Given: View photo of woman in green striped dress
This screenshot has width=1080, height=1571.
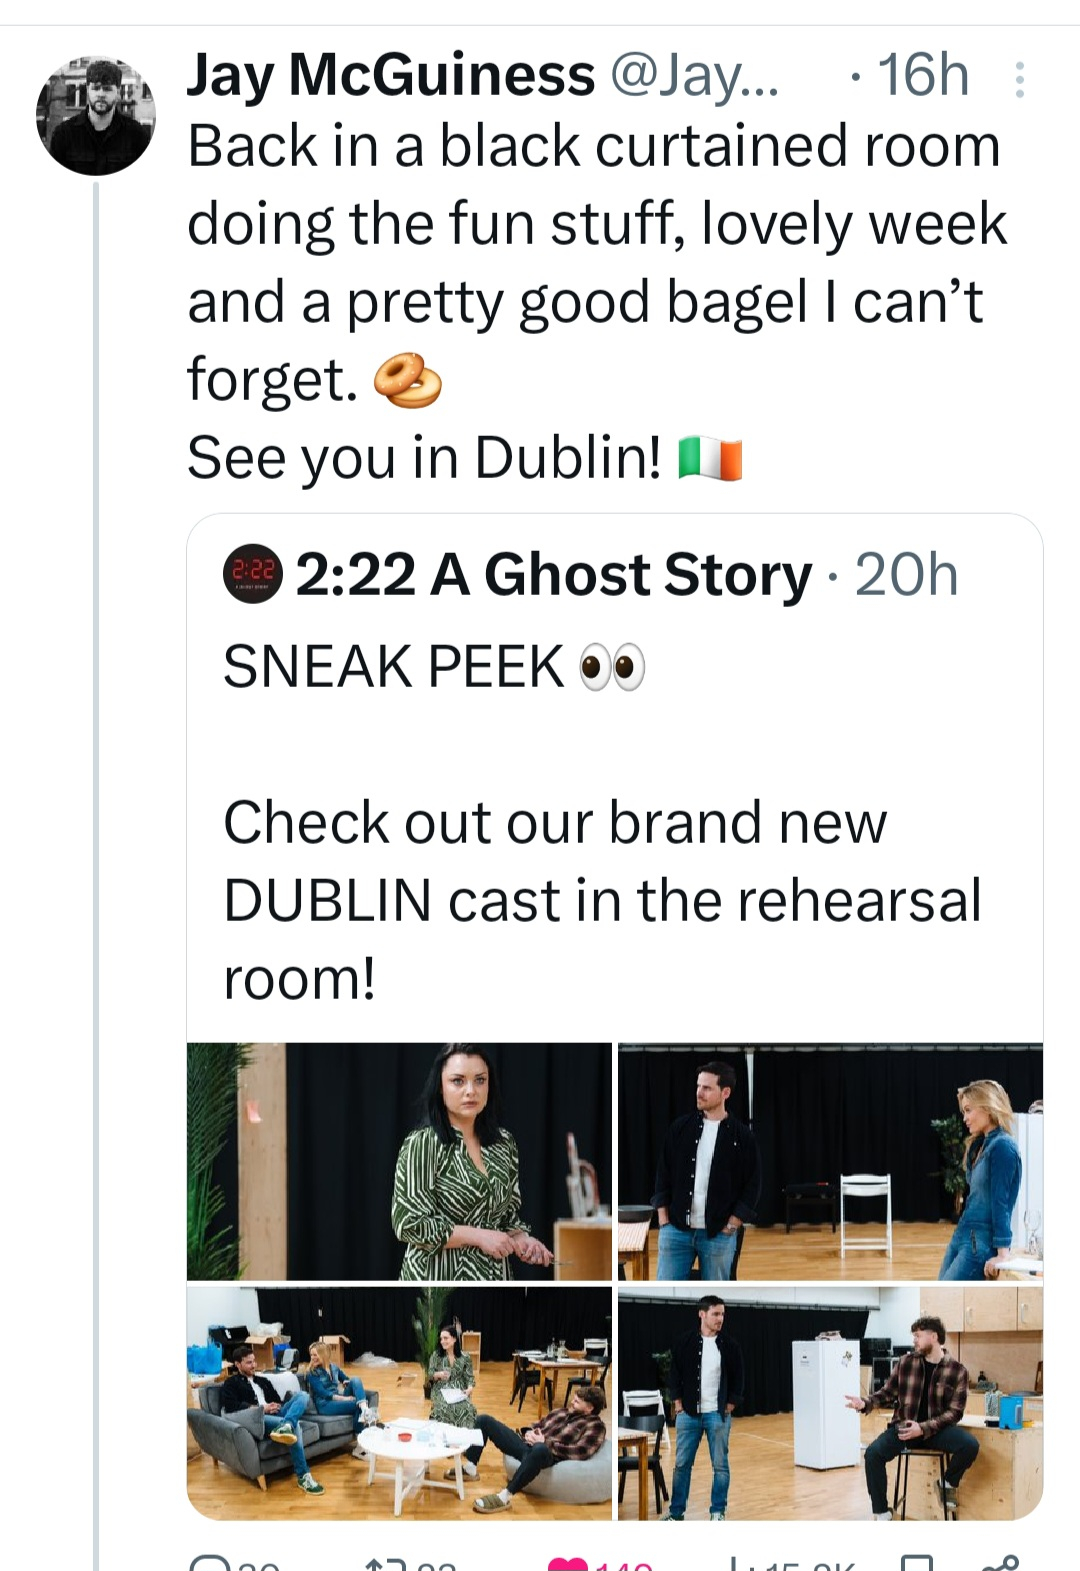Looking at the screenshot, I should (399, 1161).
